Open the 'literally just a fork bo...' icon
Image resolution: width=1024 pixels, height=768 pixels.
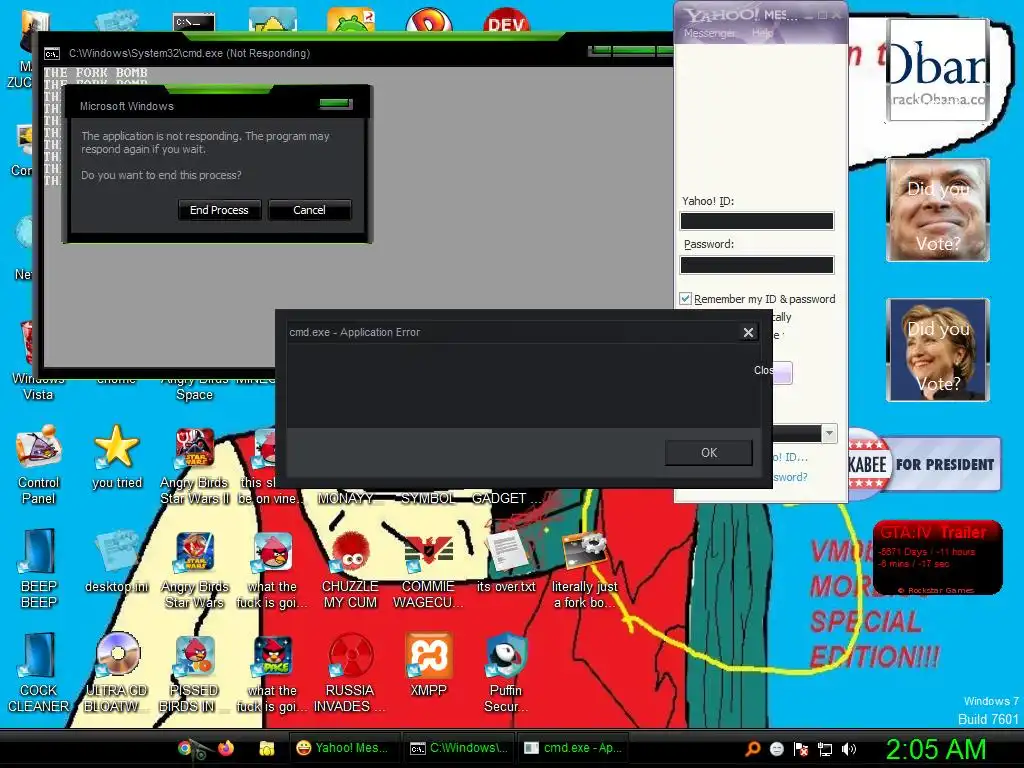point(584,569)
